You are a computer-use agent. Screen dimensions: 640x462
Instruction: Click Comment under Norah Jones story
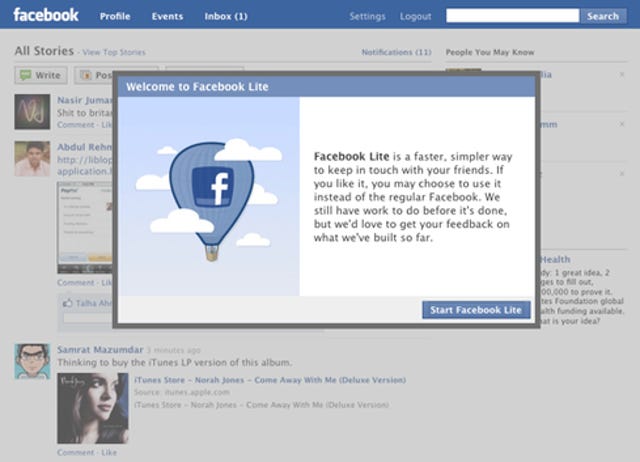(76, 452)
